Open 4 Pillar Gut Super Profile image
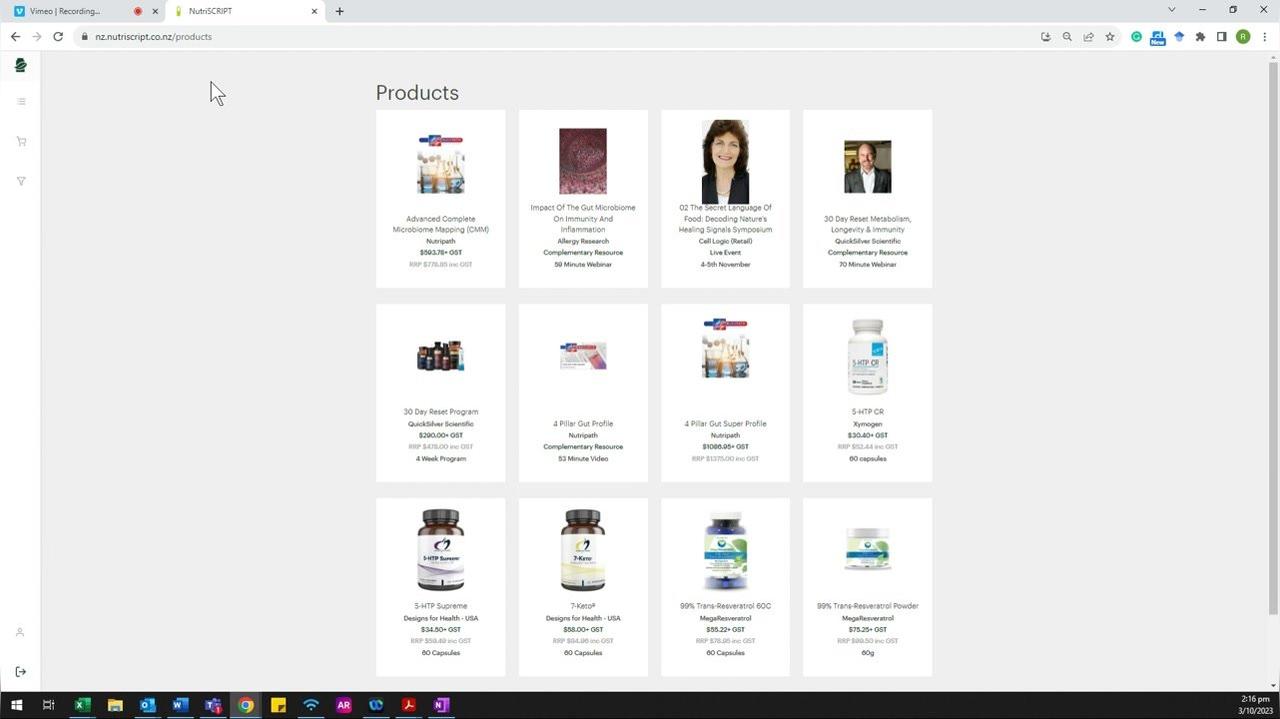This screenshot has height=719, width=1280. click(725, 348)
